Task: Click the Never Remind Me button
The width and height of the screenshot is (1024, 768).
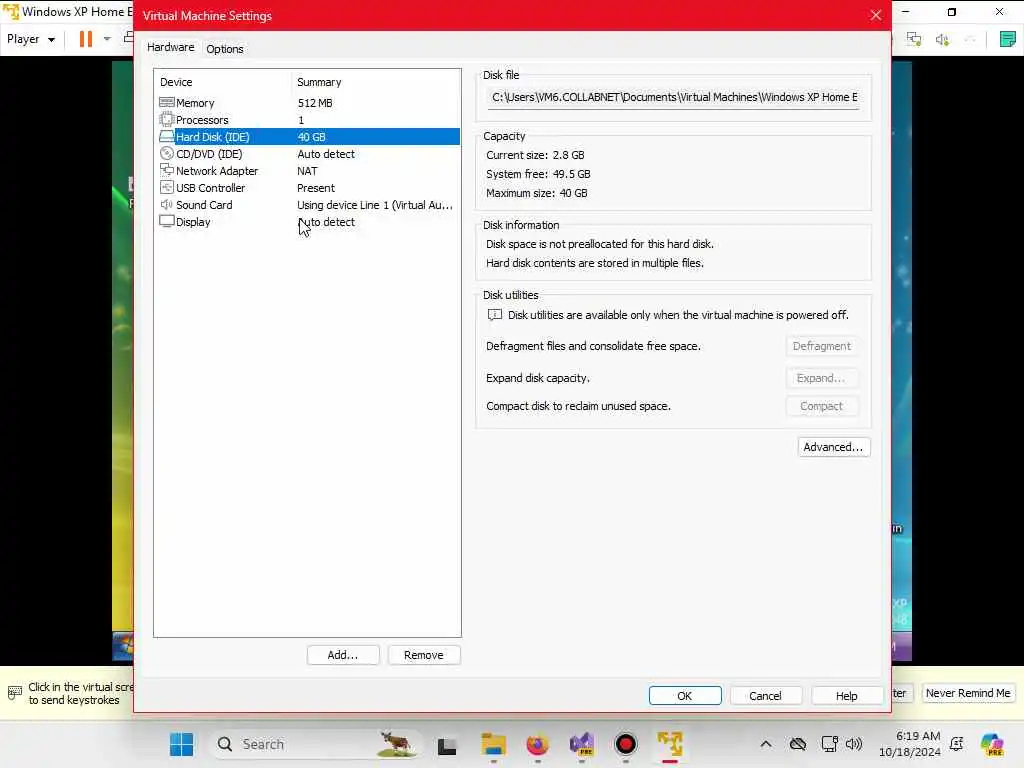Action: click(x=968, y=693)
